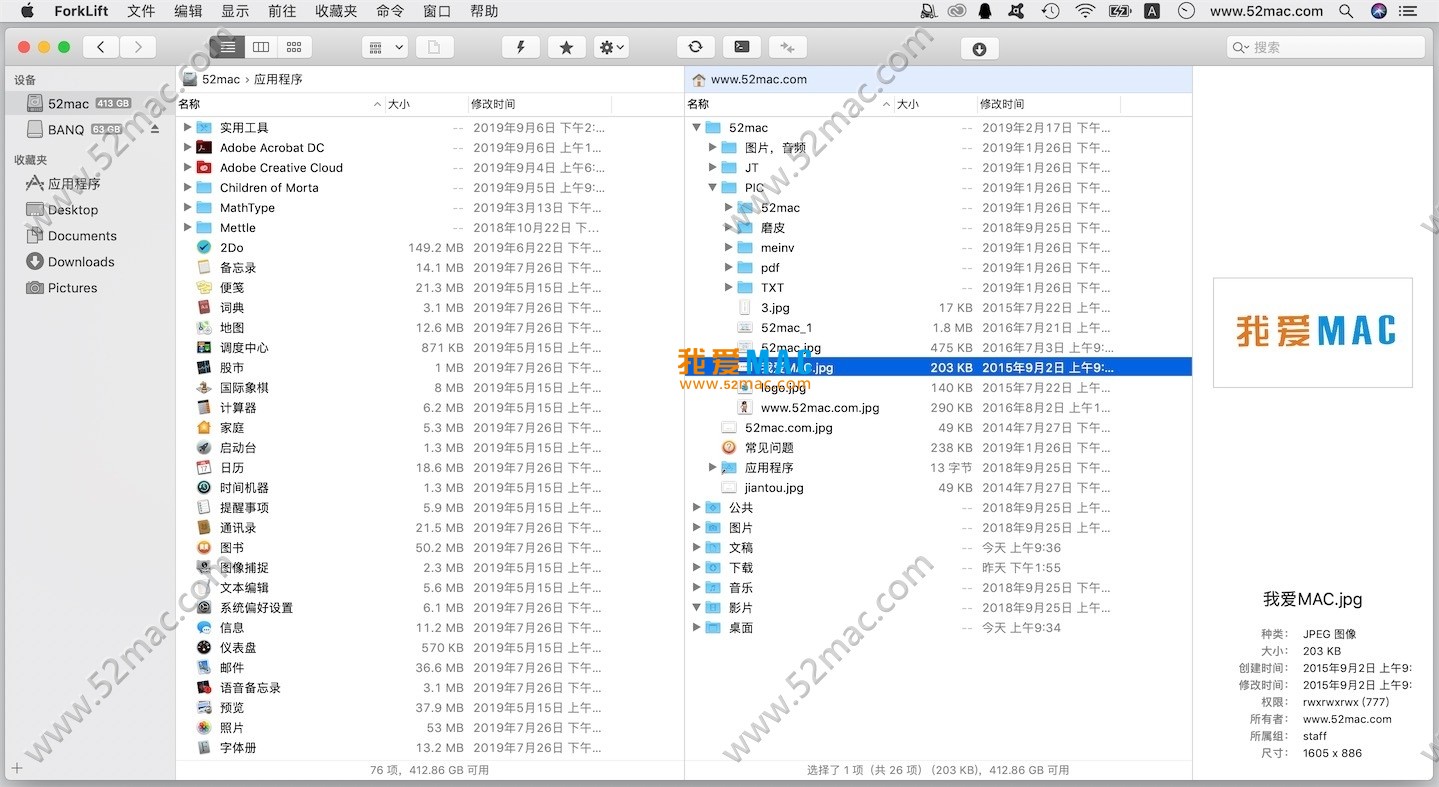Open the 文件 menu

point(142,11)
